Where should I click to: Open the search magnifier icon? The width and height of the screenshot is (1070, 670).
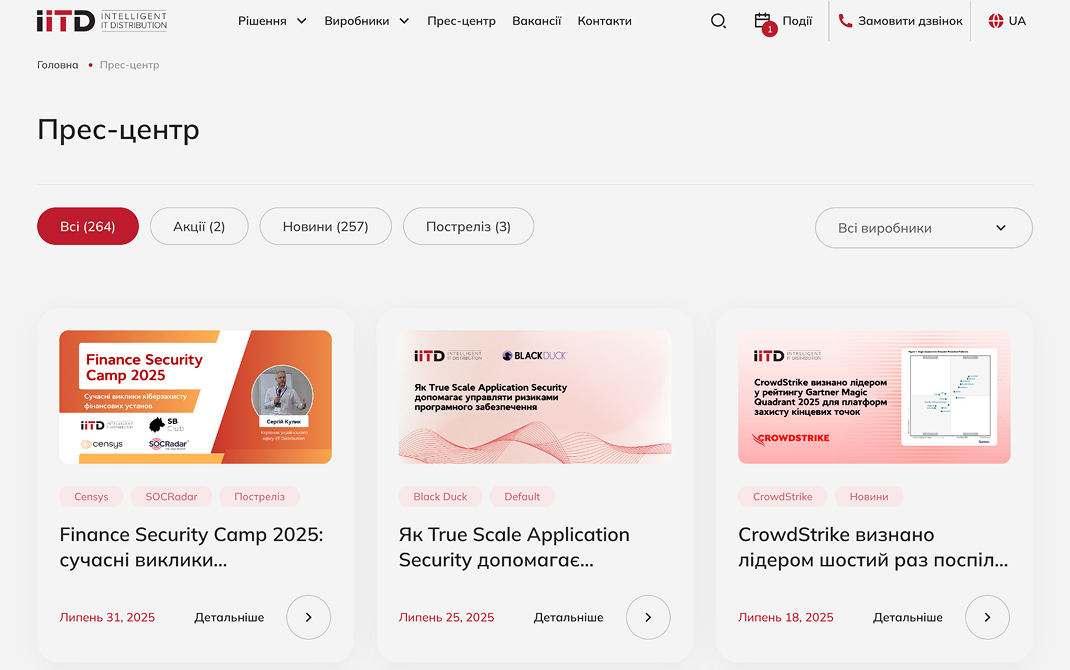[x=718, y=21]
